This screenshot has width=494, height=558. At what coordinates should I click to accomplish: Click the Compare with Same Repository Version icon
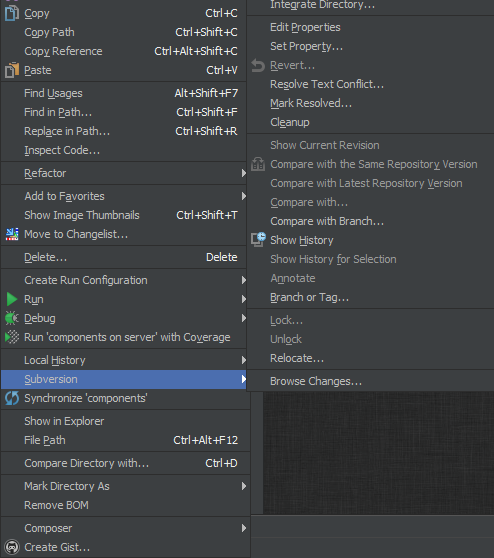pos(258,164)
